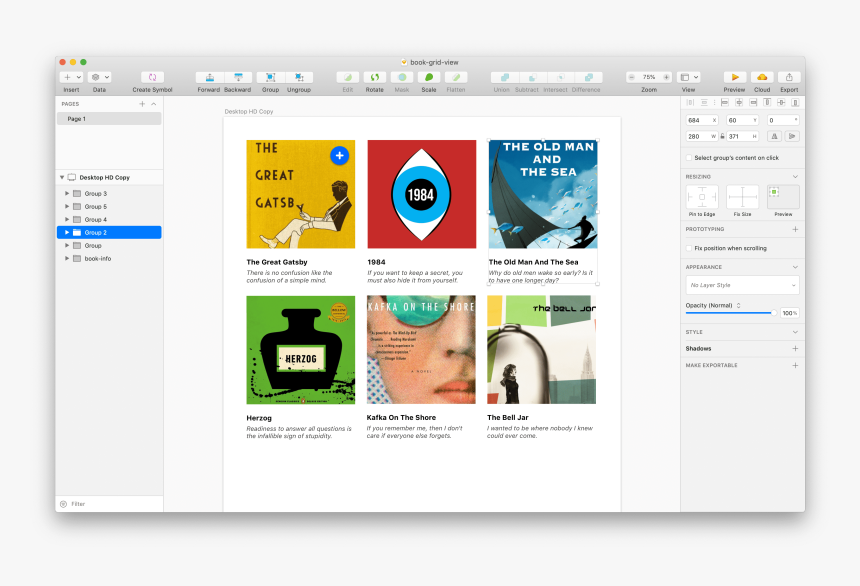
Task: Click the Edit tool icon
Action: coord(348,77)
